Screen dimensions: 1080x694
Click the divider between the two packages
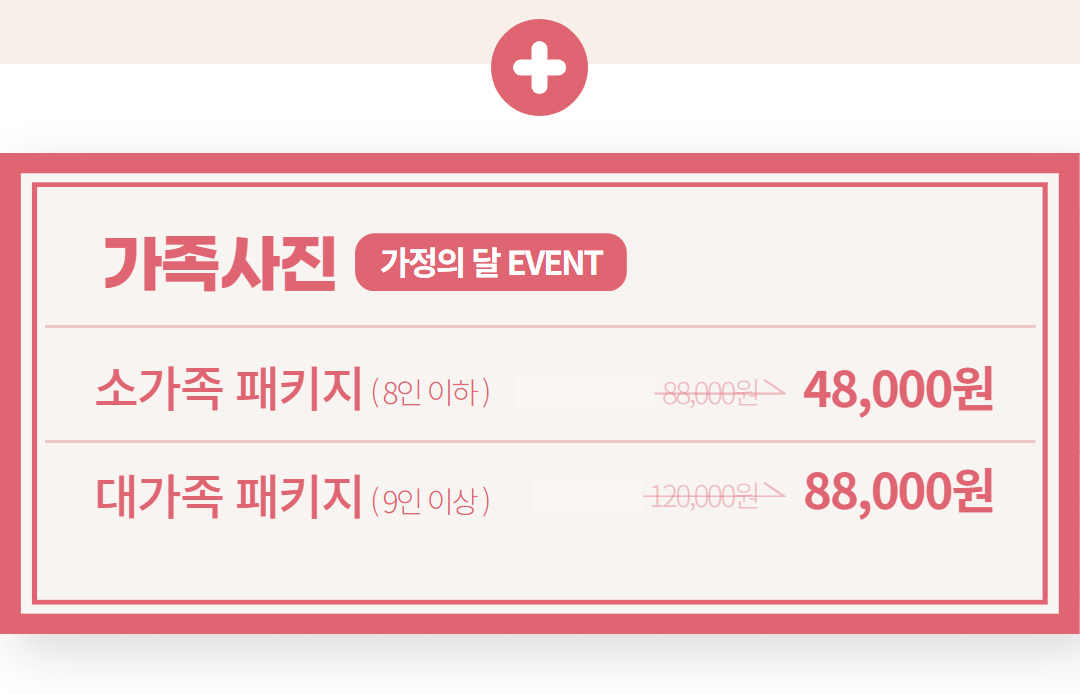pos(540,441)
